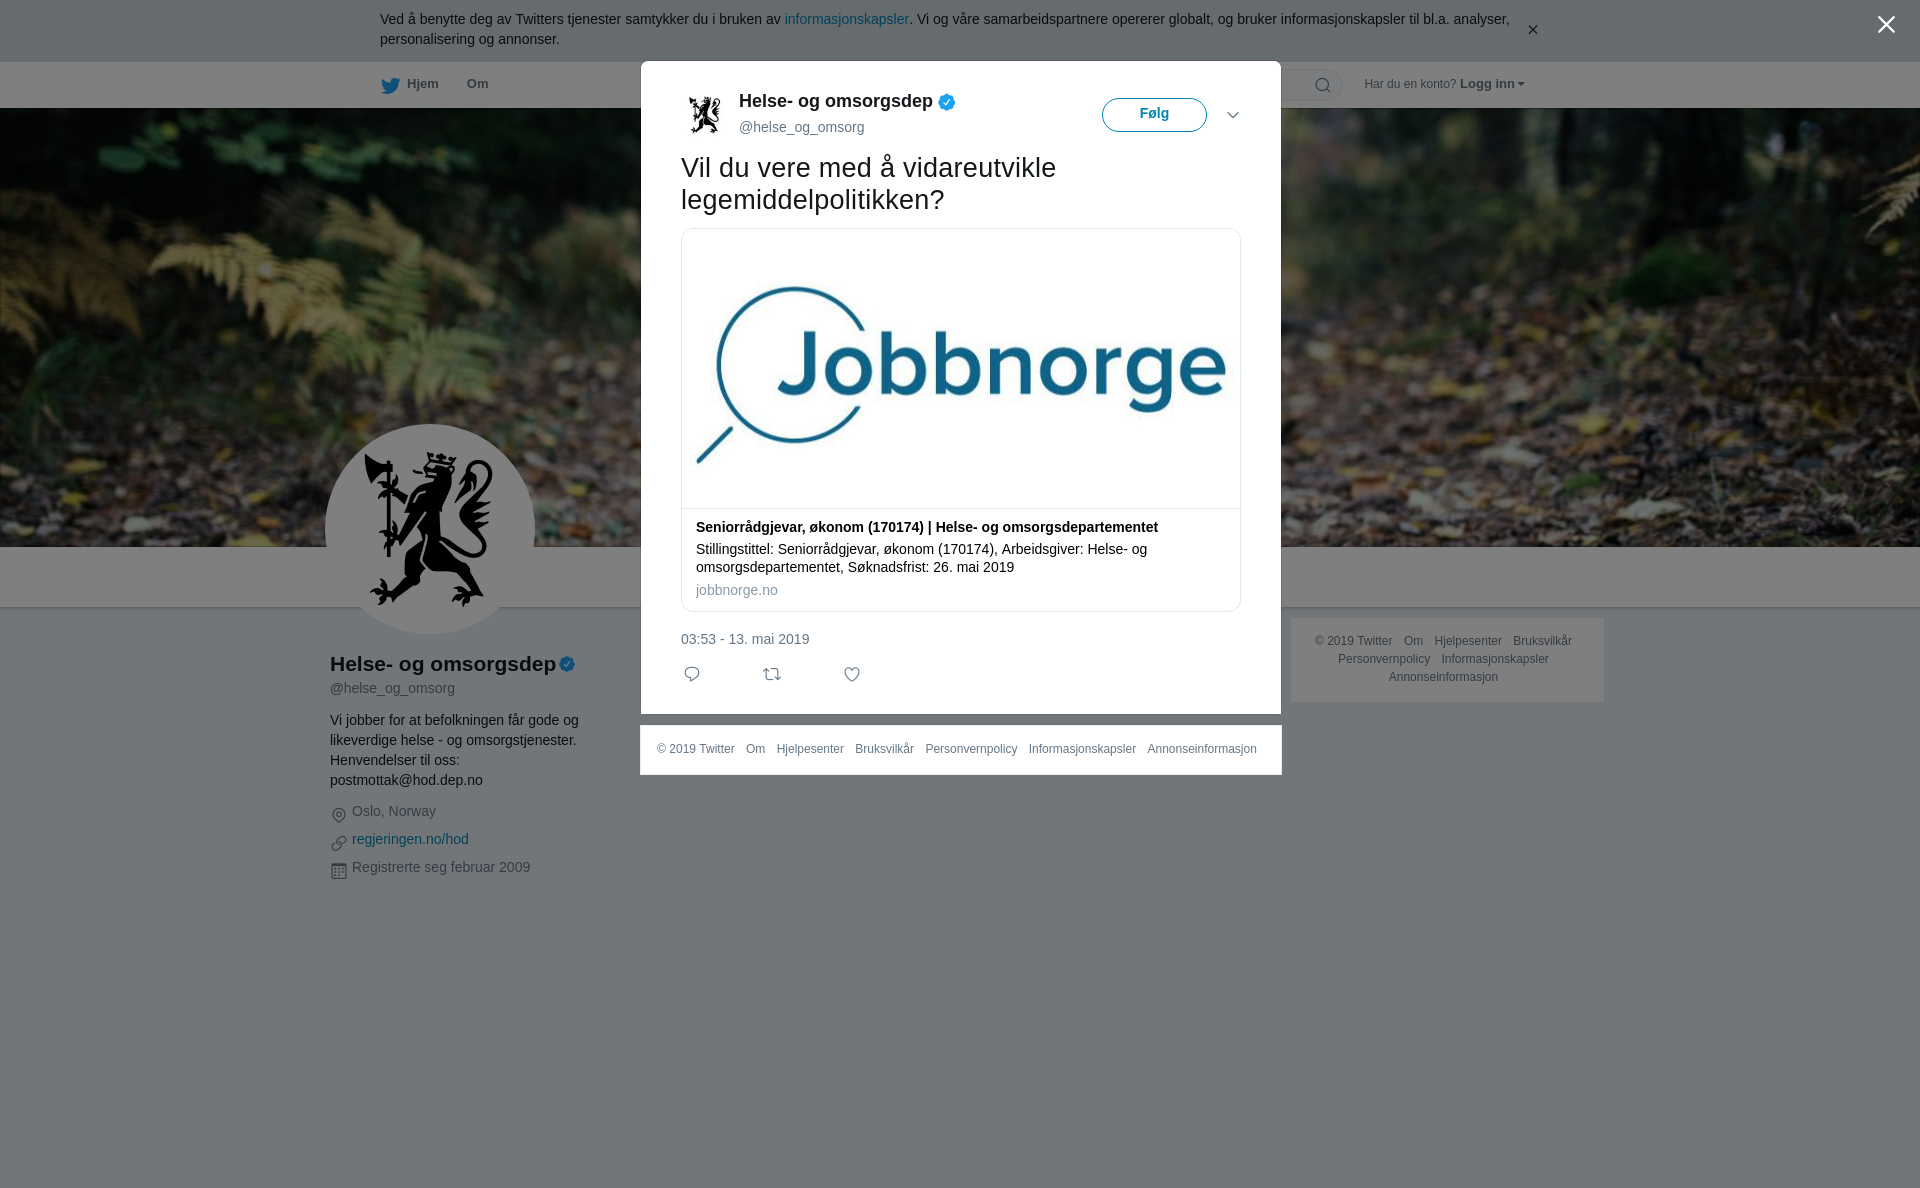Close the tweet overlay with X
Screen dimensions: 1920x1188
tap(1886, 25)
